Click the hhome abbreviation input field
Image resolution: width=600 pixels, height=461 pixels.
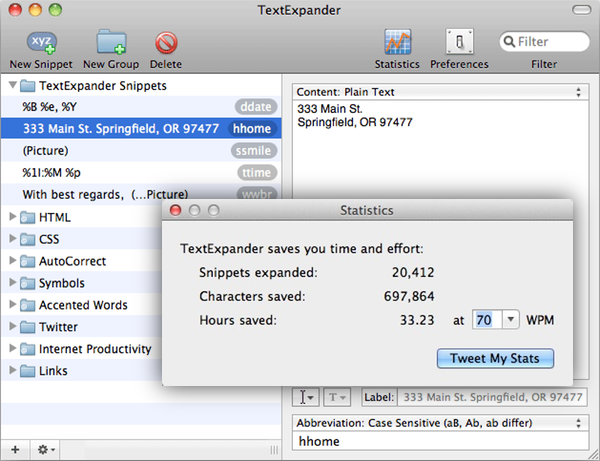pos(440,441)
